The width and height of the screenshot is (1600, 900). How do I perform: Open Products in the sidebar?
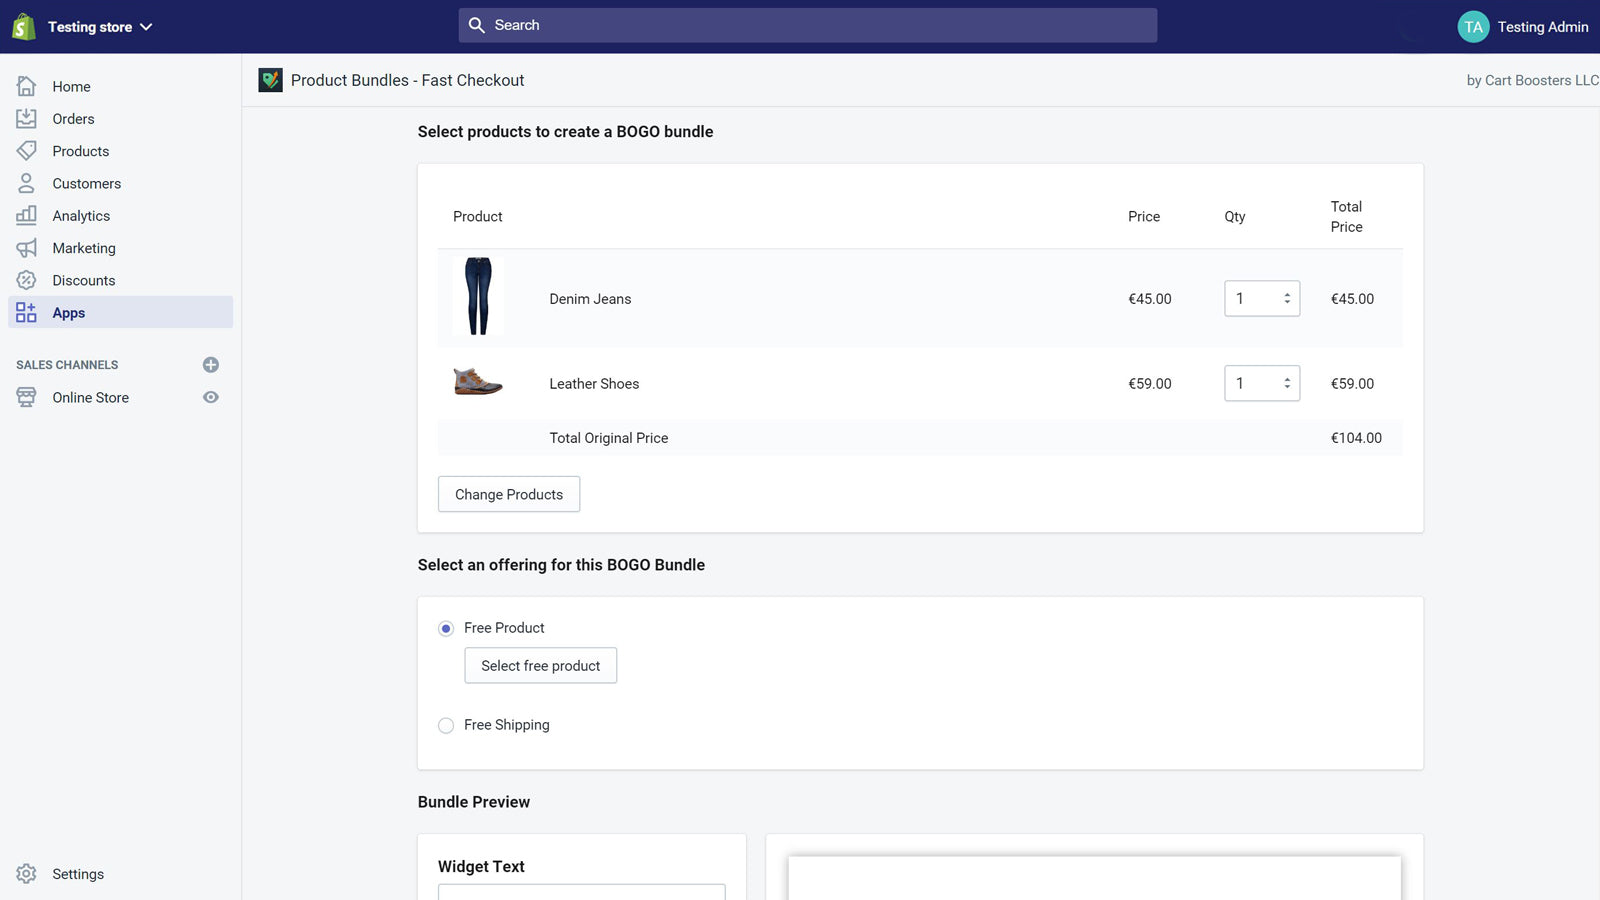pyautogui.click(x=81, y=151)
